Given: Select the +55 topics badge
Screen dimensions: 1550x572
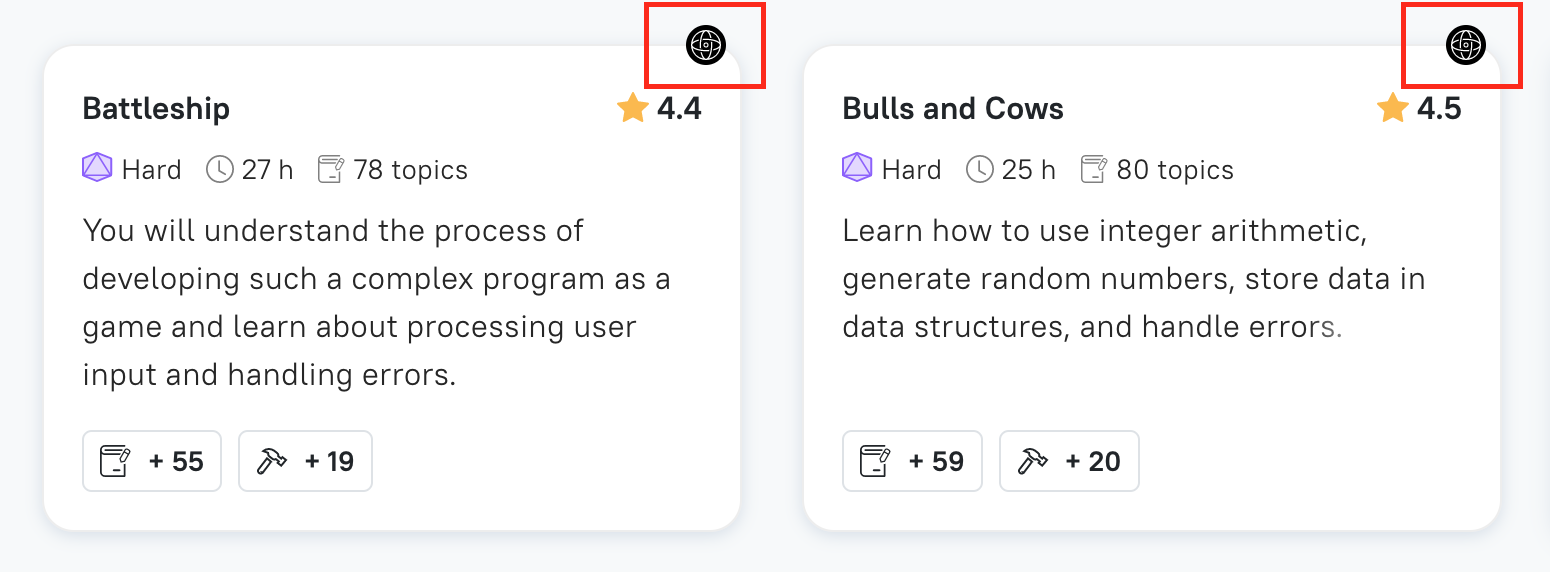Looking at the screenshot, I should point(152,461).
